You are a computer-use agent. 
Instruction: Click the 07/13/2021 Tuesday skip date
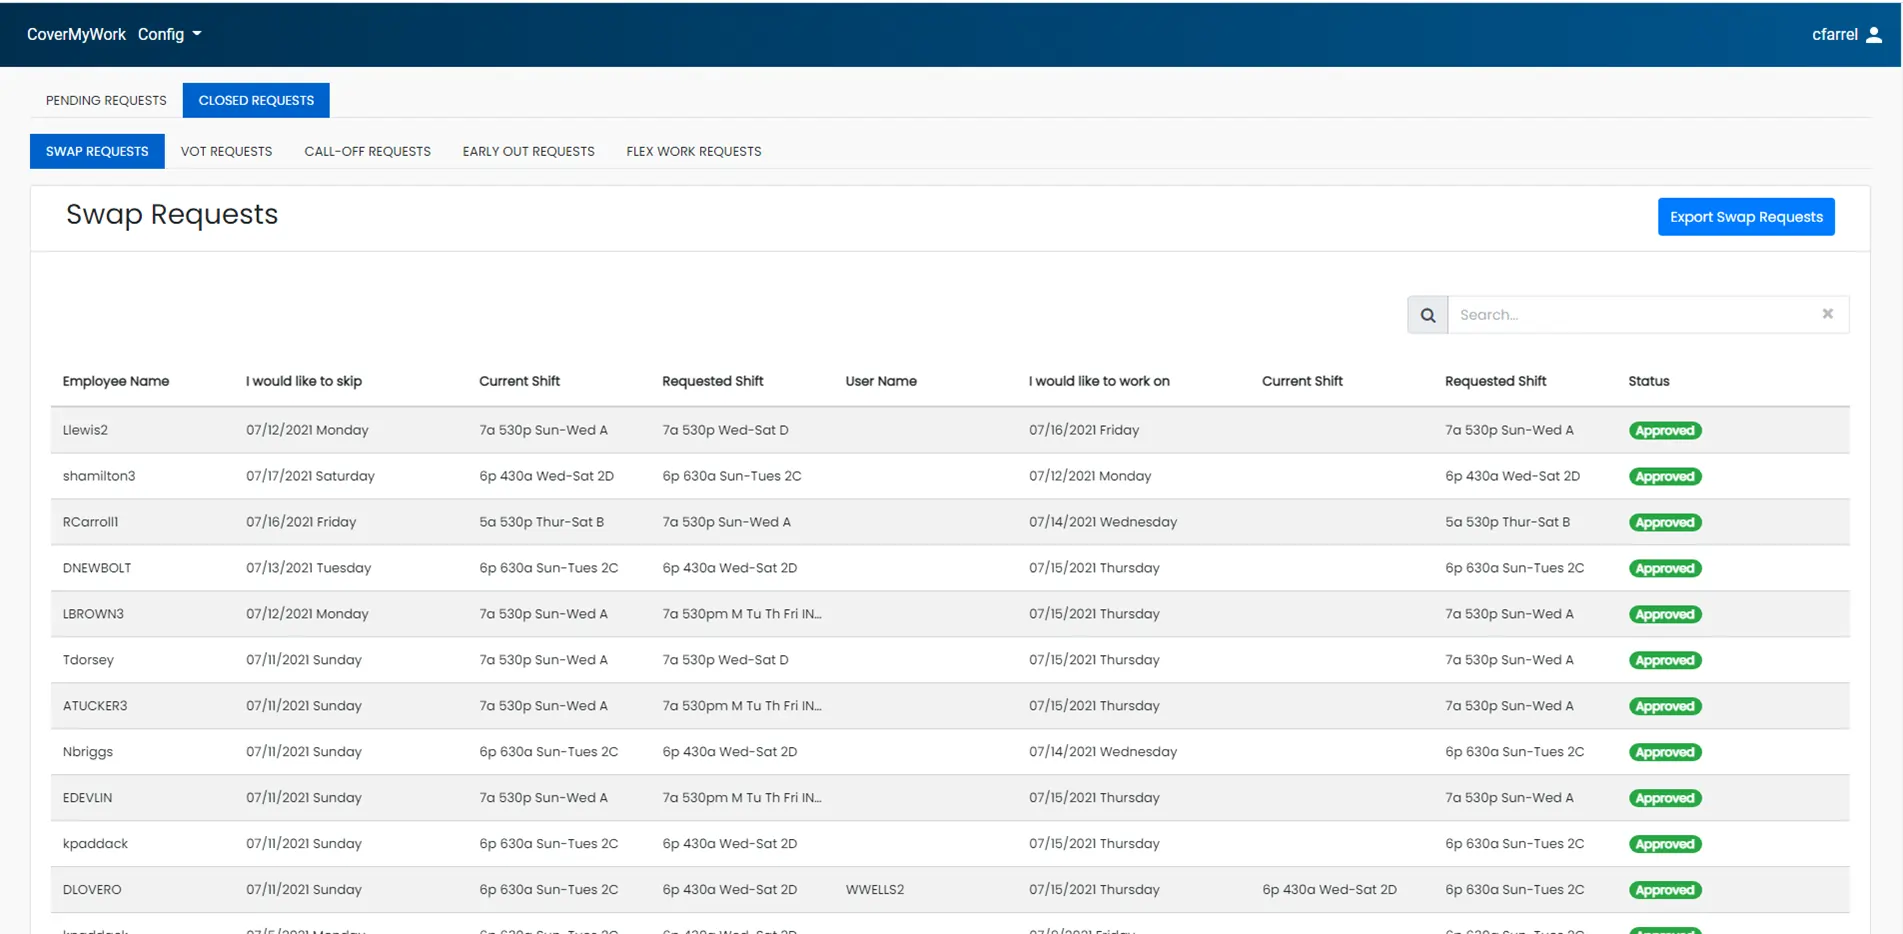(308, 568)
